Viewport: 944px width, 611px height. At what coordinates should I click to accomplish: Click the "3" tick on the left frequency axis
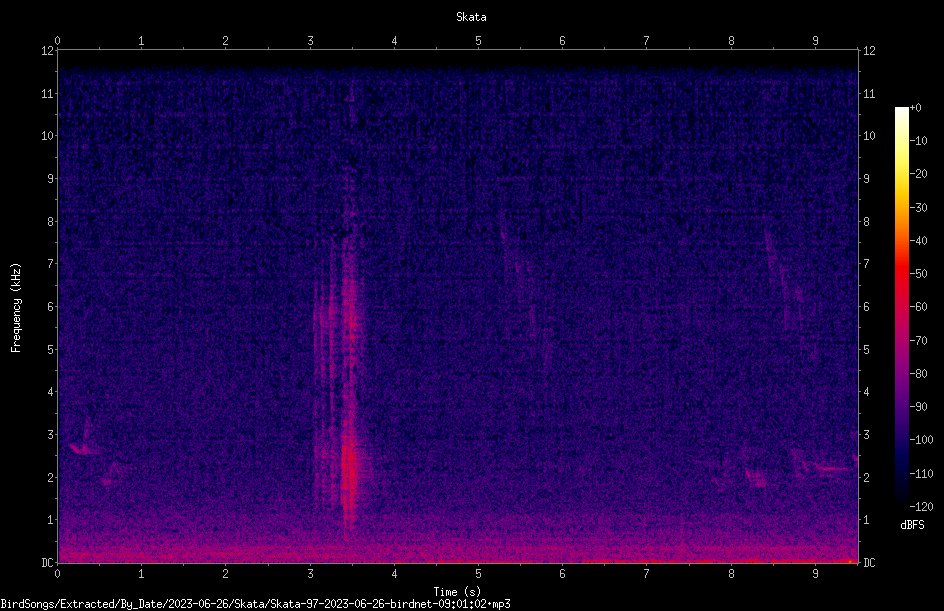[50, 435]
